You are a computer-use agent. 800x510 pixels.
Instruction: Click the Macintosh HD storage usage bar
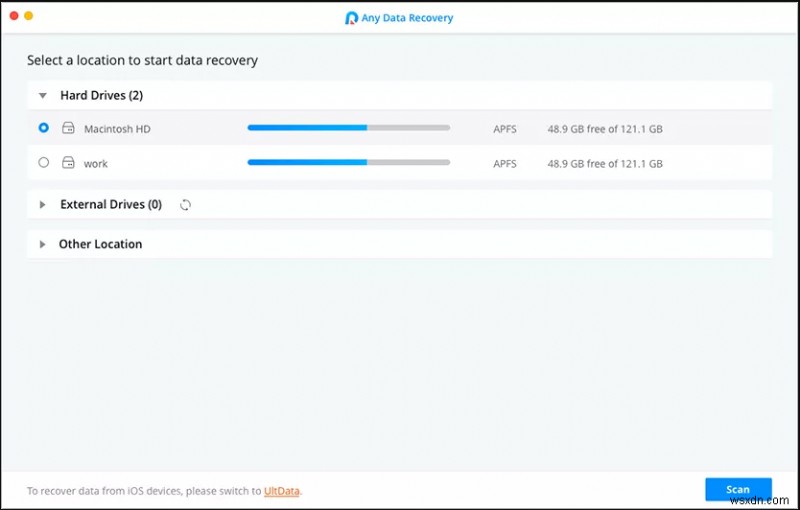click(x=348, y=129)
